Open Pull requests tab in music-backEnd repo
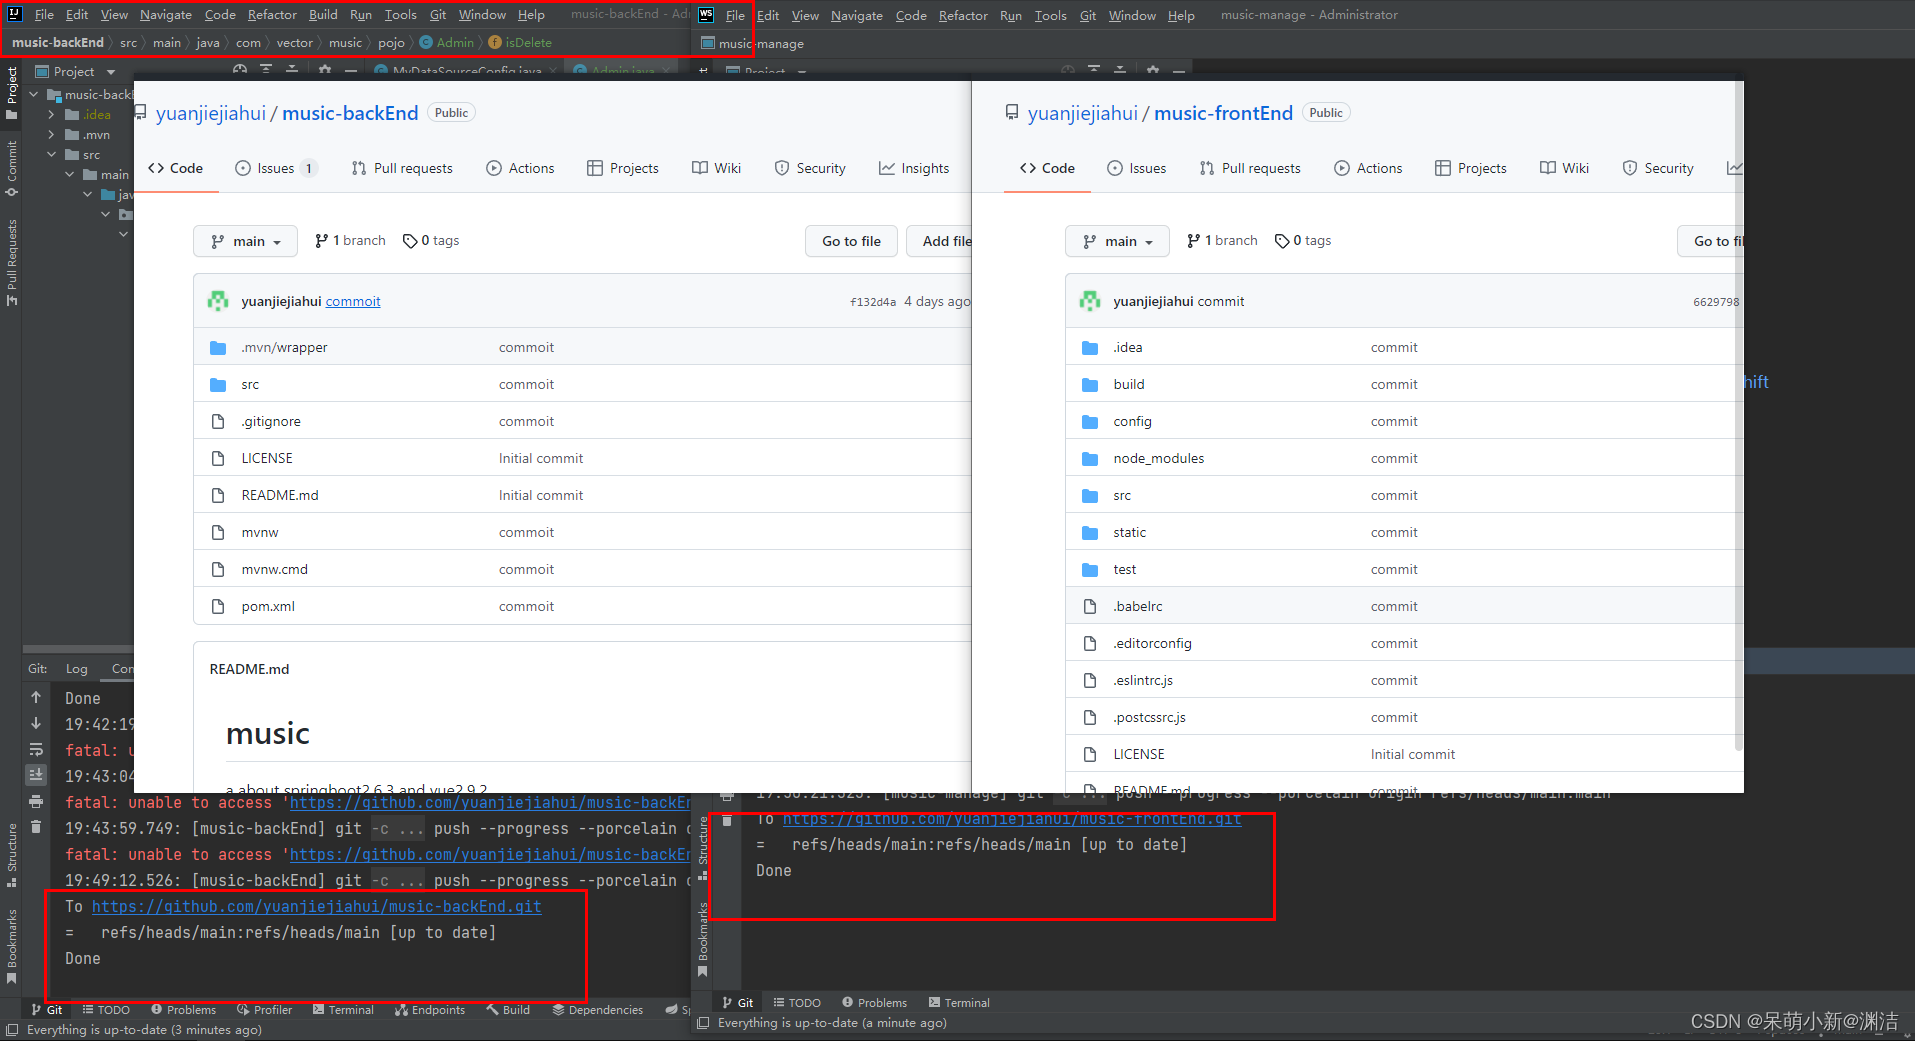The image size is (1915, 1041). pyautogui.click(x=402, y=168)
